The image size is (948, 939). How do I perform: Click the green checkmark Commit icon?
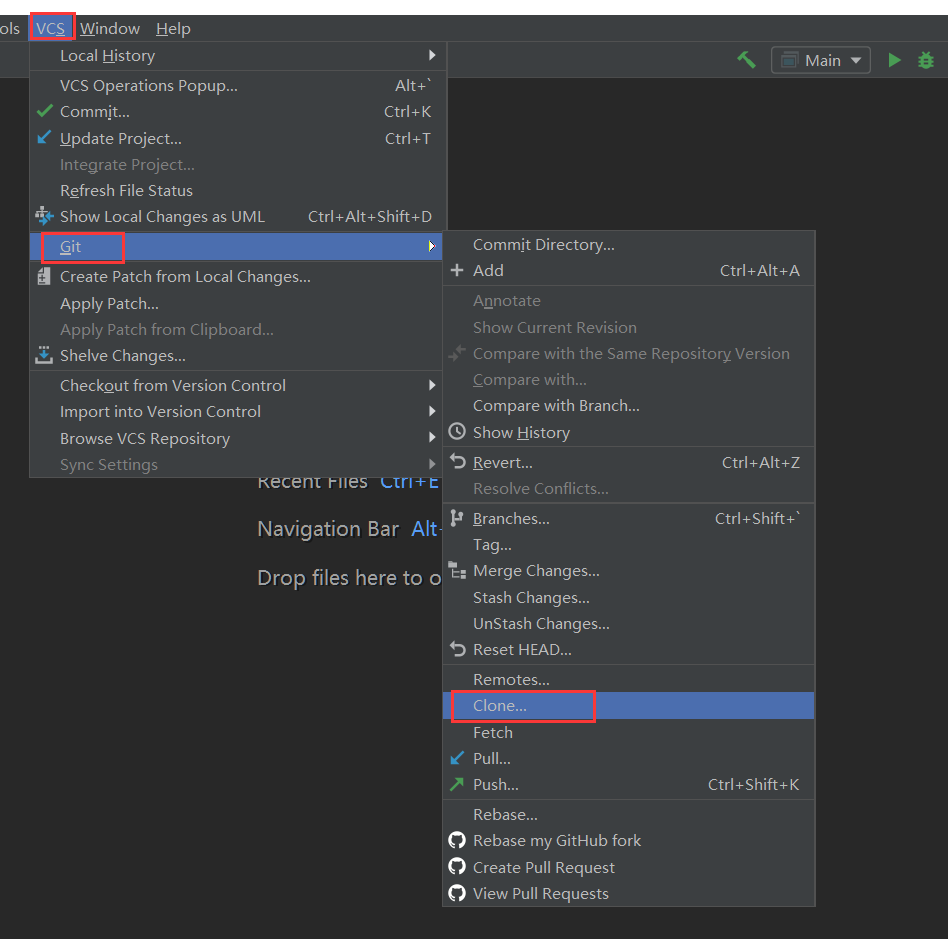click(45, 111)
